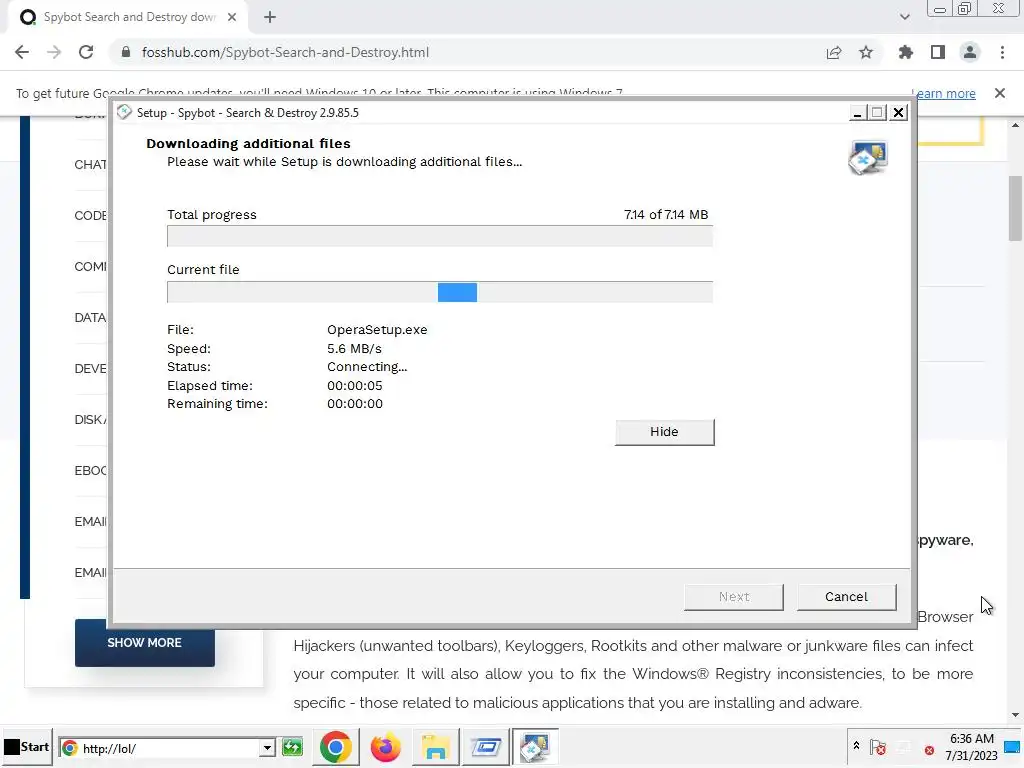Share this page icon in address bar

tap(834, 52)
